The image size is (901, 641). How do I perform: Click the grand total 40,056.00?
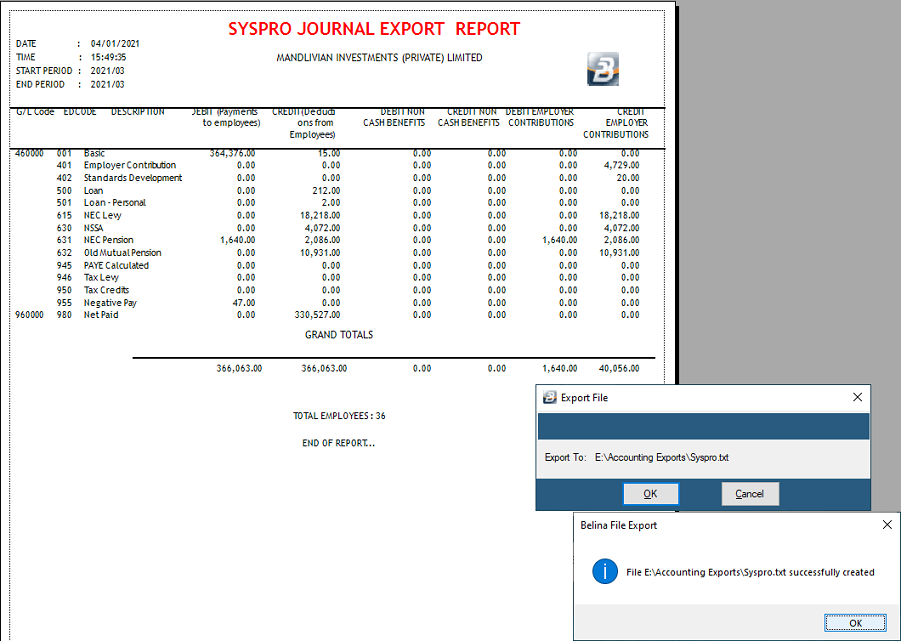tap(617, 369)
